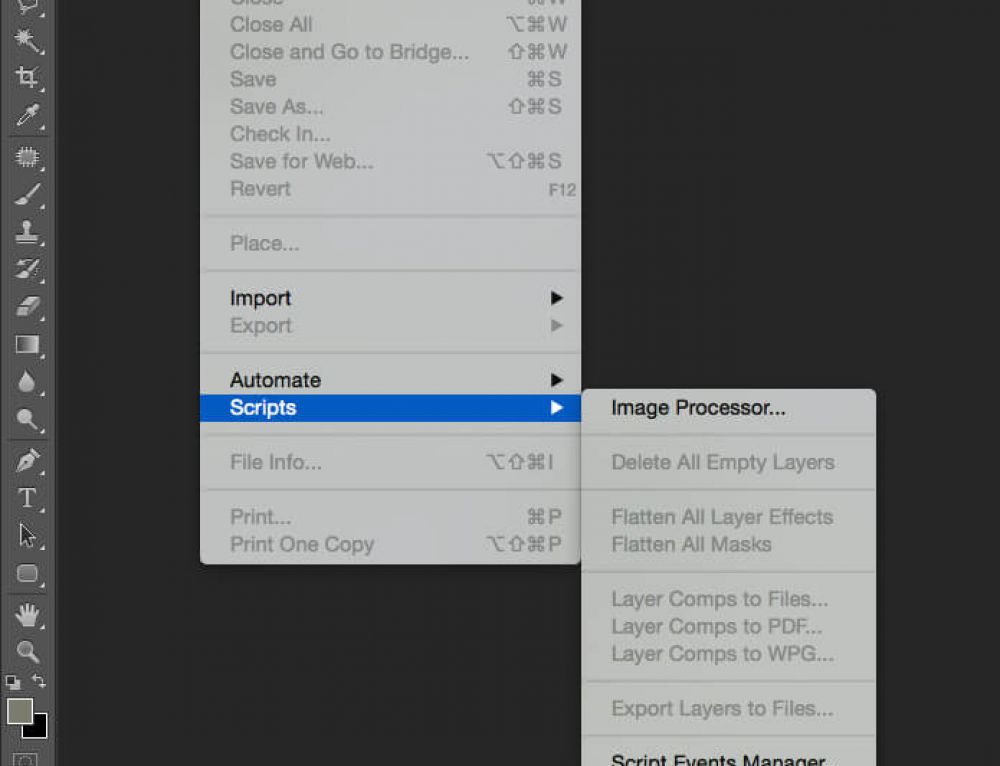Open Image Processor from Scripts submenu
Viewport: 1000px width, 766px height.
pyautogui.click(x=698, y=408)
